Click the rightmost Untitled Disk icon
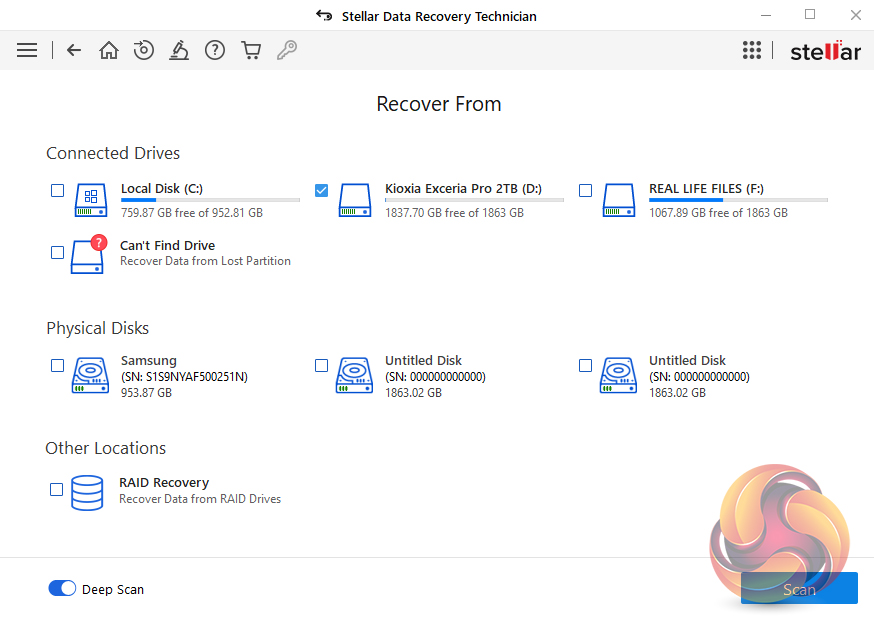Image resolution: width=874 pixels, height=621 pixels. click(618, 375)
